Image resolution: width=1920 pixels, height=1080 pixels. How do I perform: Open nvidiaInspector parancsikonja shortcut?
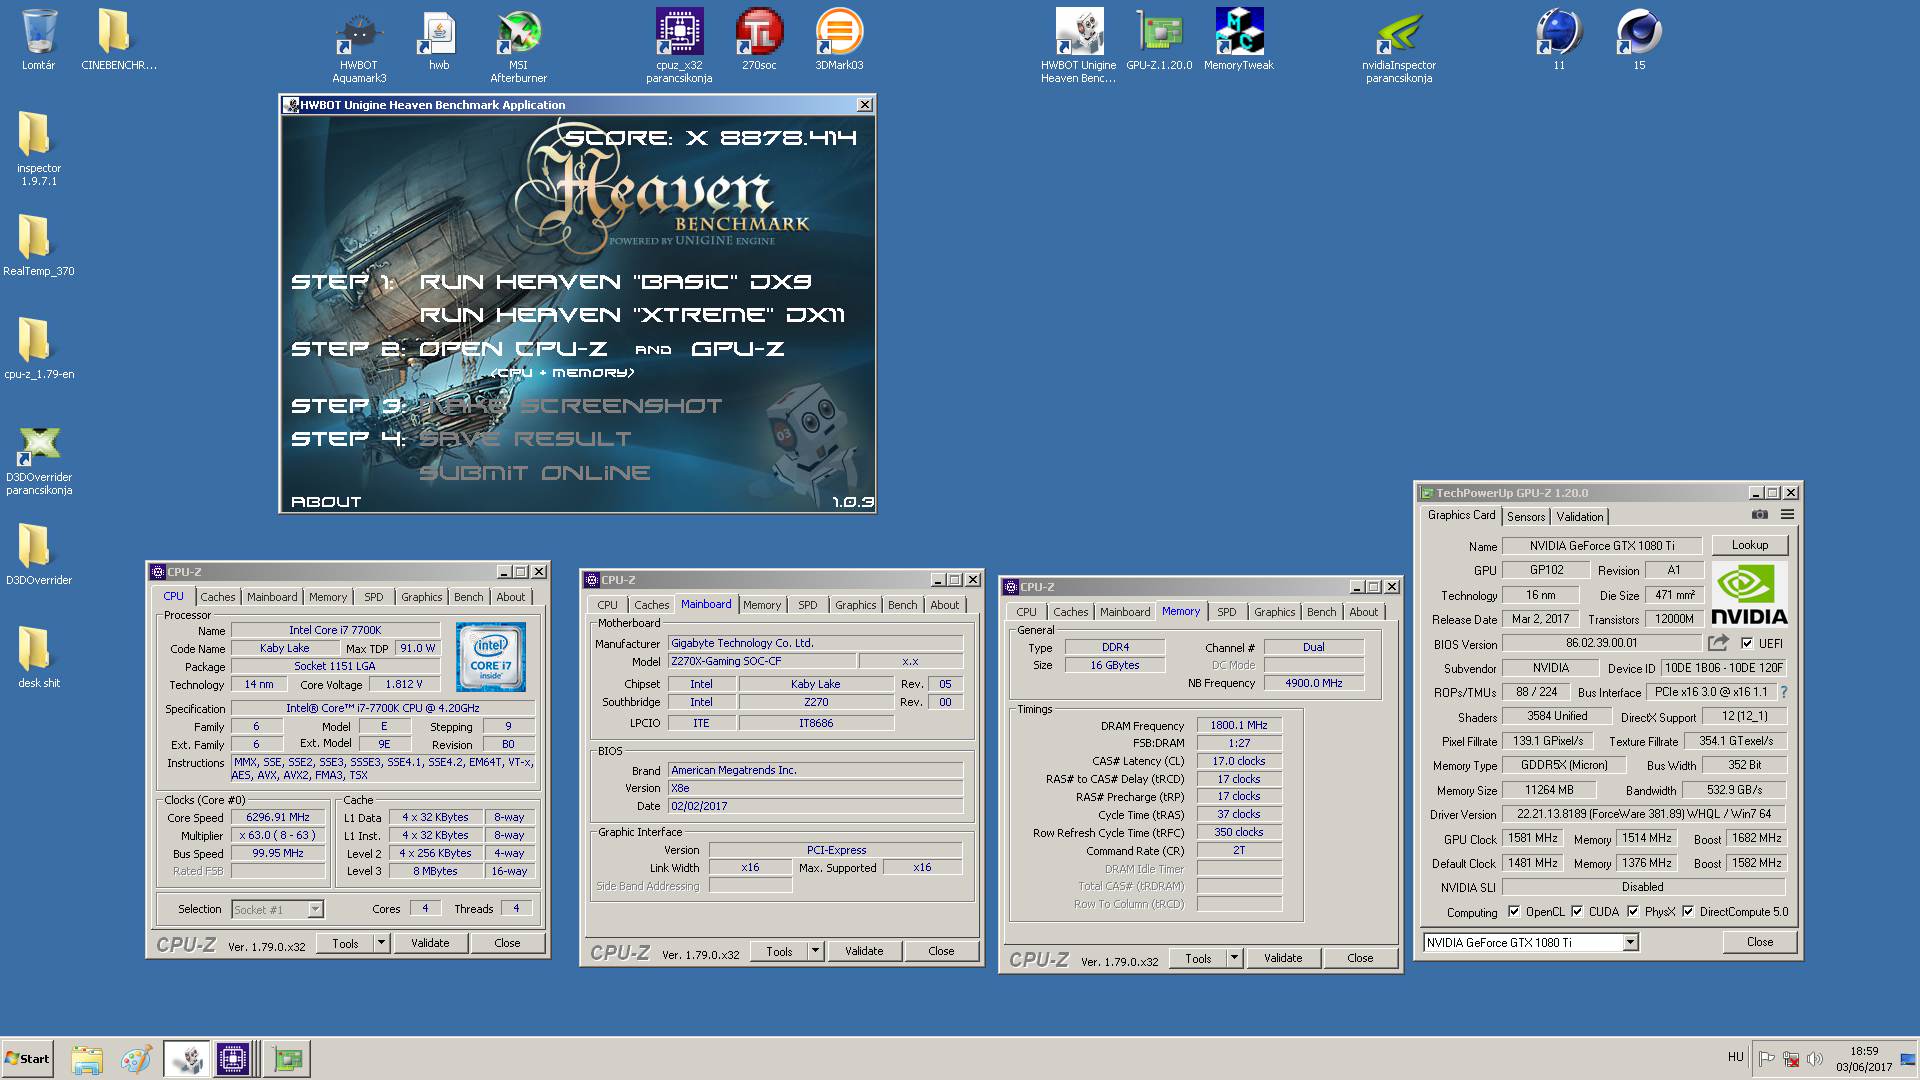(1399, 46)
